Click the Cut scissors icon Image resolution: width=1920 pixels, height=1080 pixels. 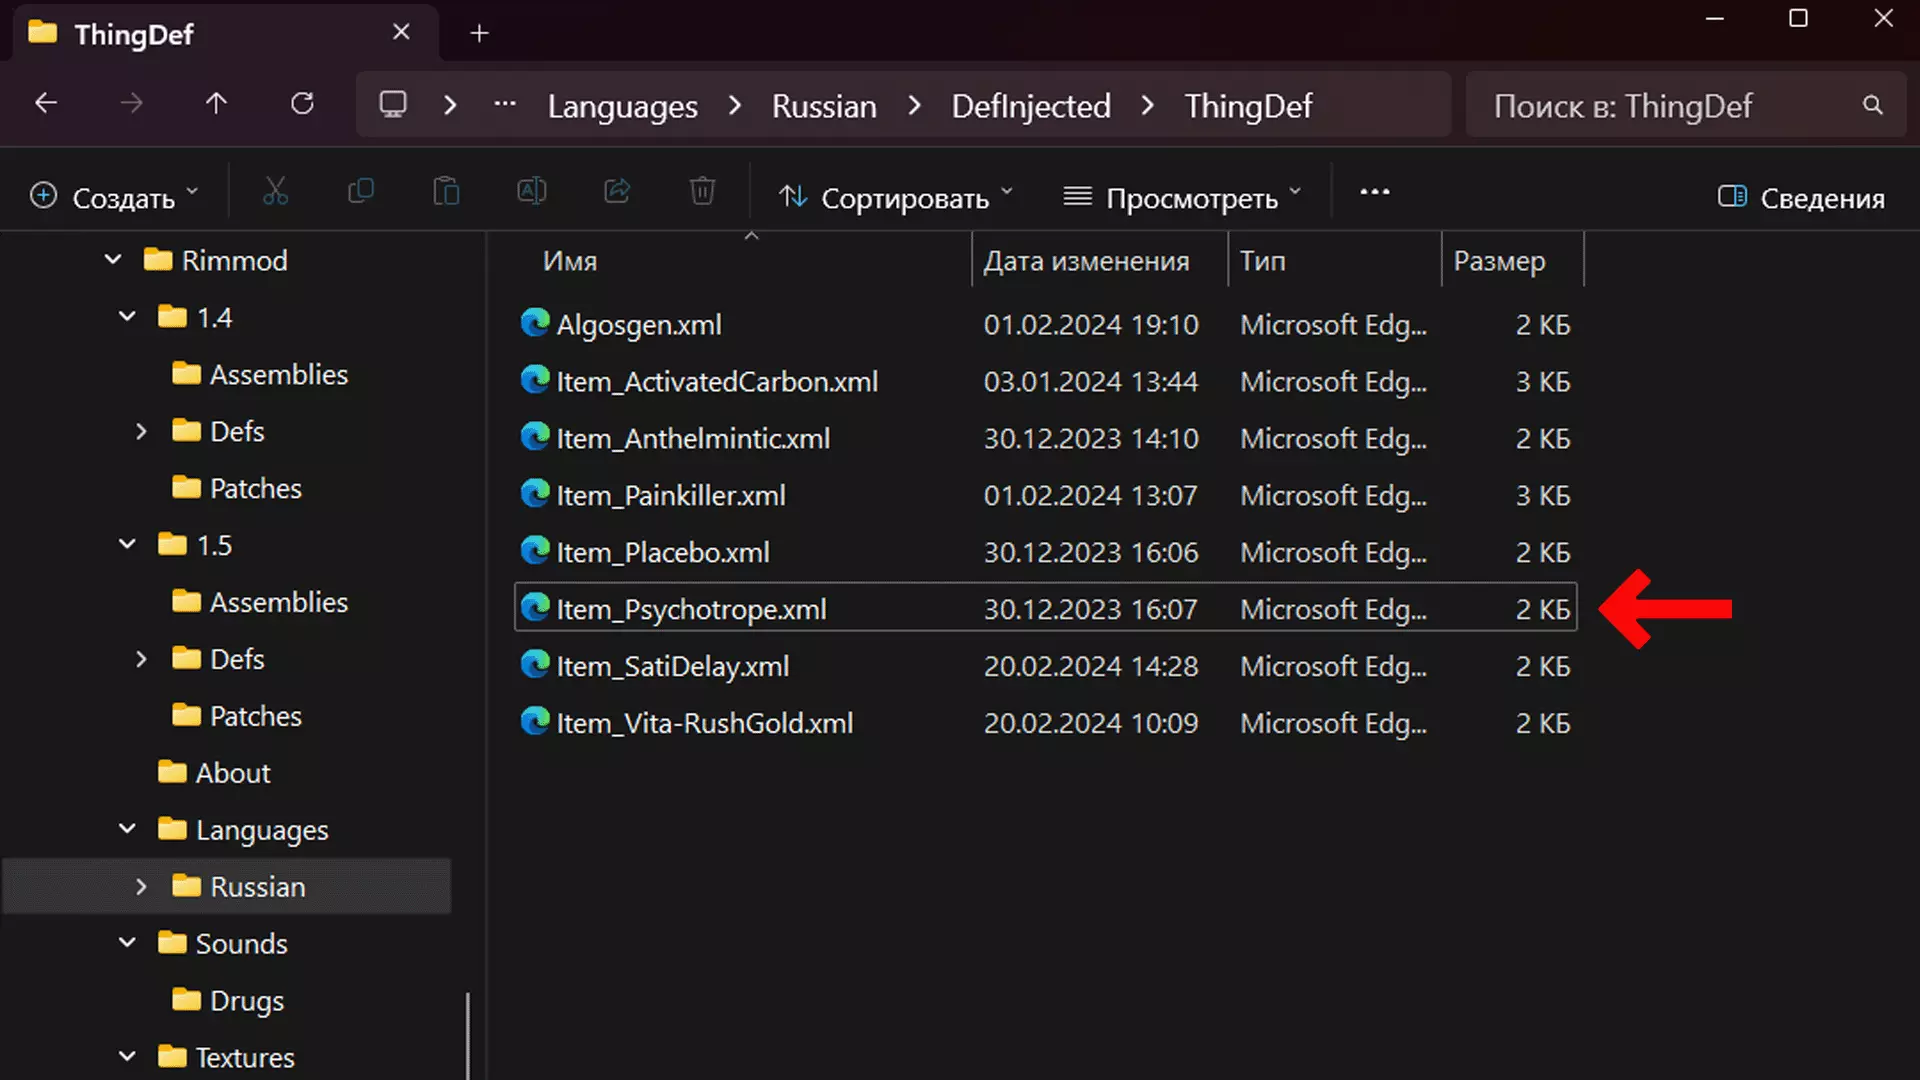pos(275,192)
